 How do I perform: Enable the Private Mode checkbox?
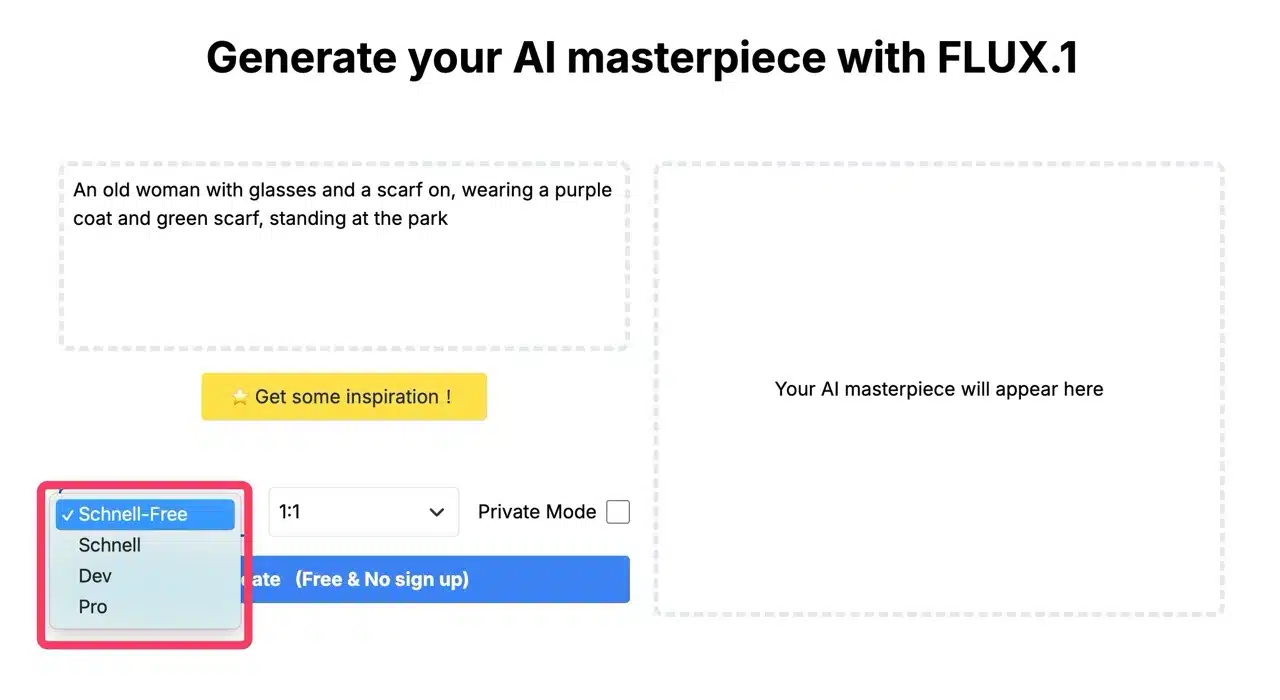tap(618, 512)
